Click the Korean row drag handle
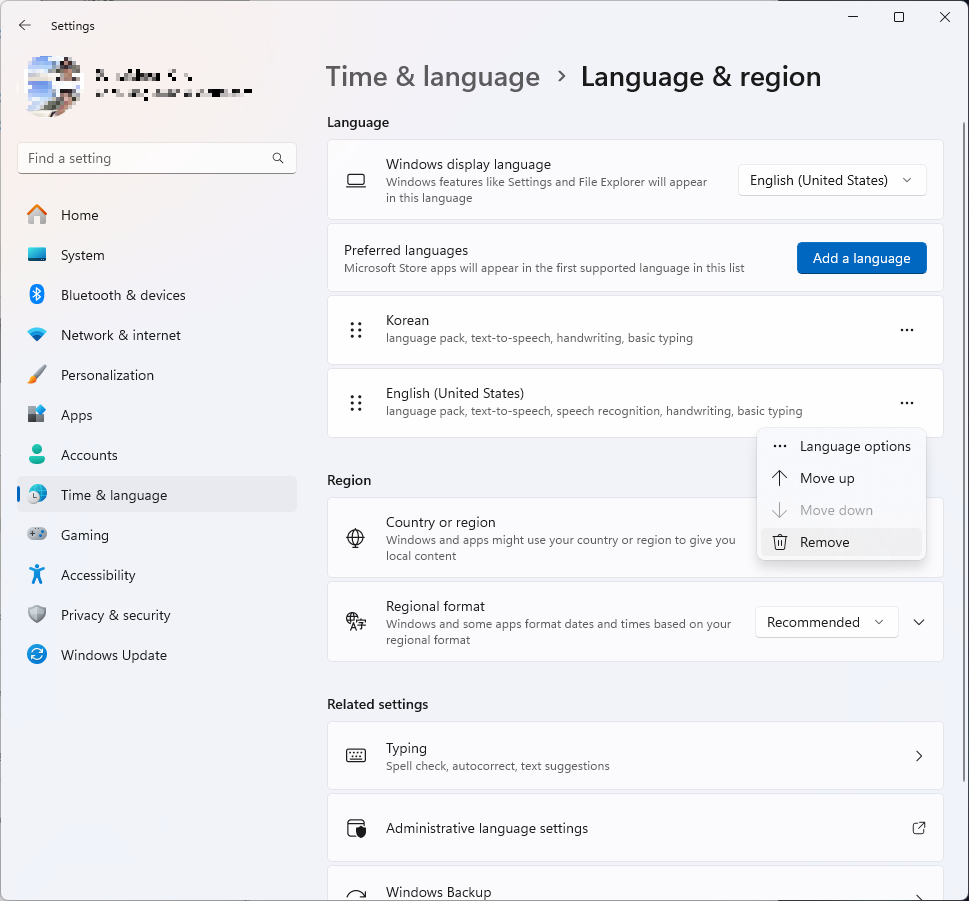Viewport: 969px width, 901px height. (x=356, y=330)
